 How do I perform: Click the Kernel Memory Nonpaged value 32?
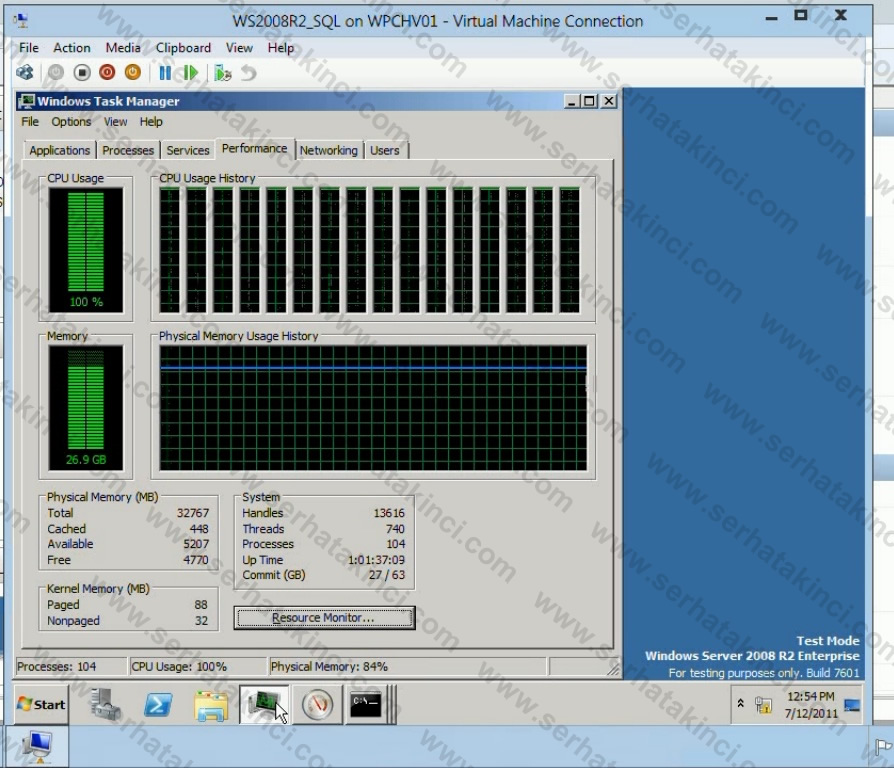point(201,620)
